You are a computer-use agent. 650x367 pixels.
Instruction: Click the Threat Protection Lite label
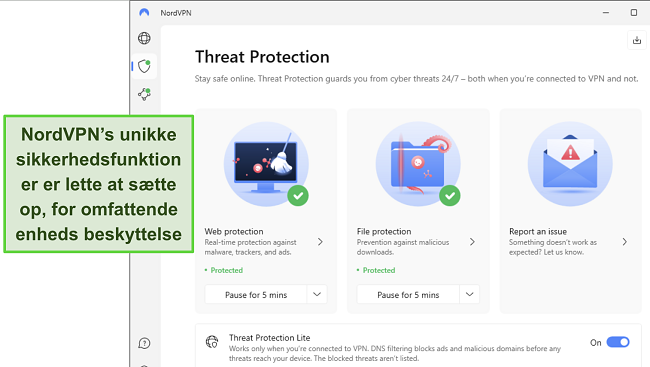tap(269, 338)
